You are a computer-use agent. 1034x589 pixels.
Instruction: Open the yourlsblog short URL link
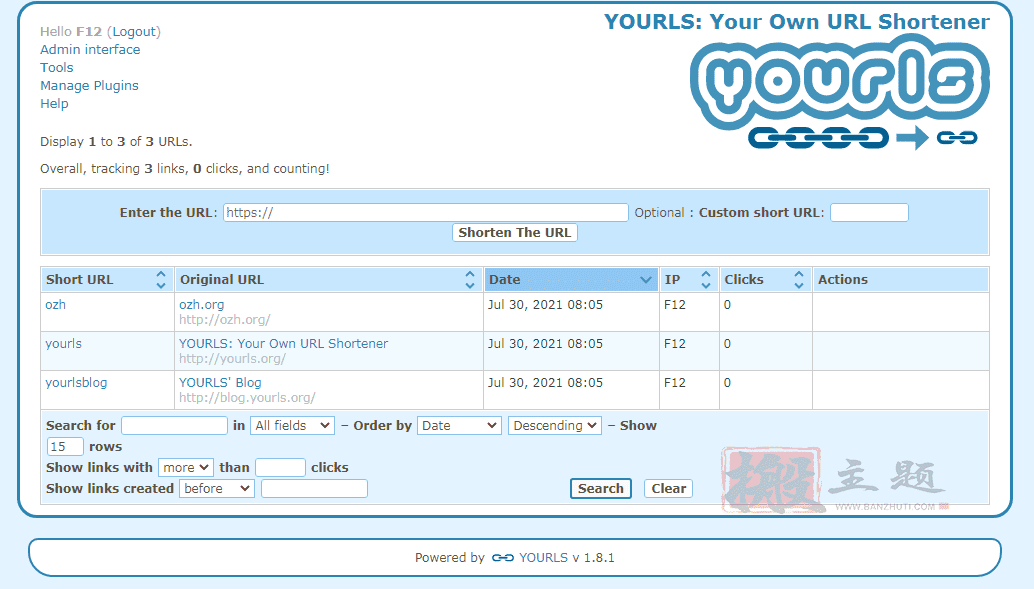click(76, 383)
